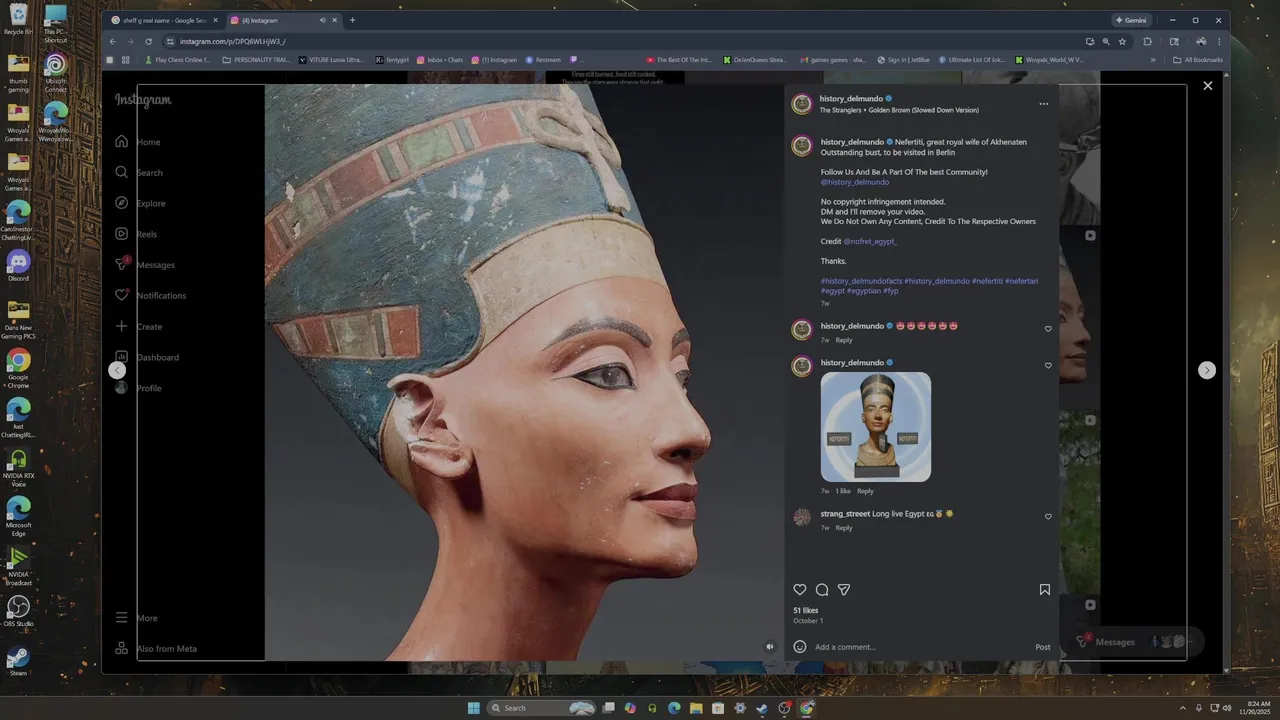
Task: Open the All Bookmarks folder
Action: (1198, 60)
